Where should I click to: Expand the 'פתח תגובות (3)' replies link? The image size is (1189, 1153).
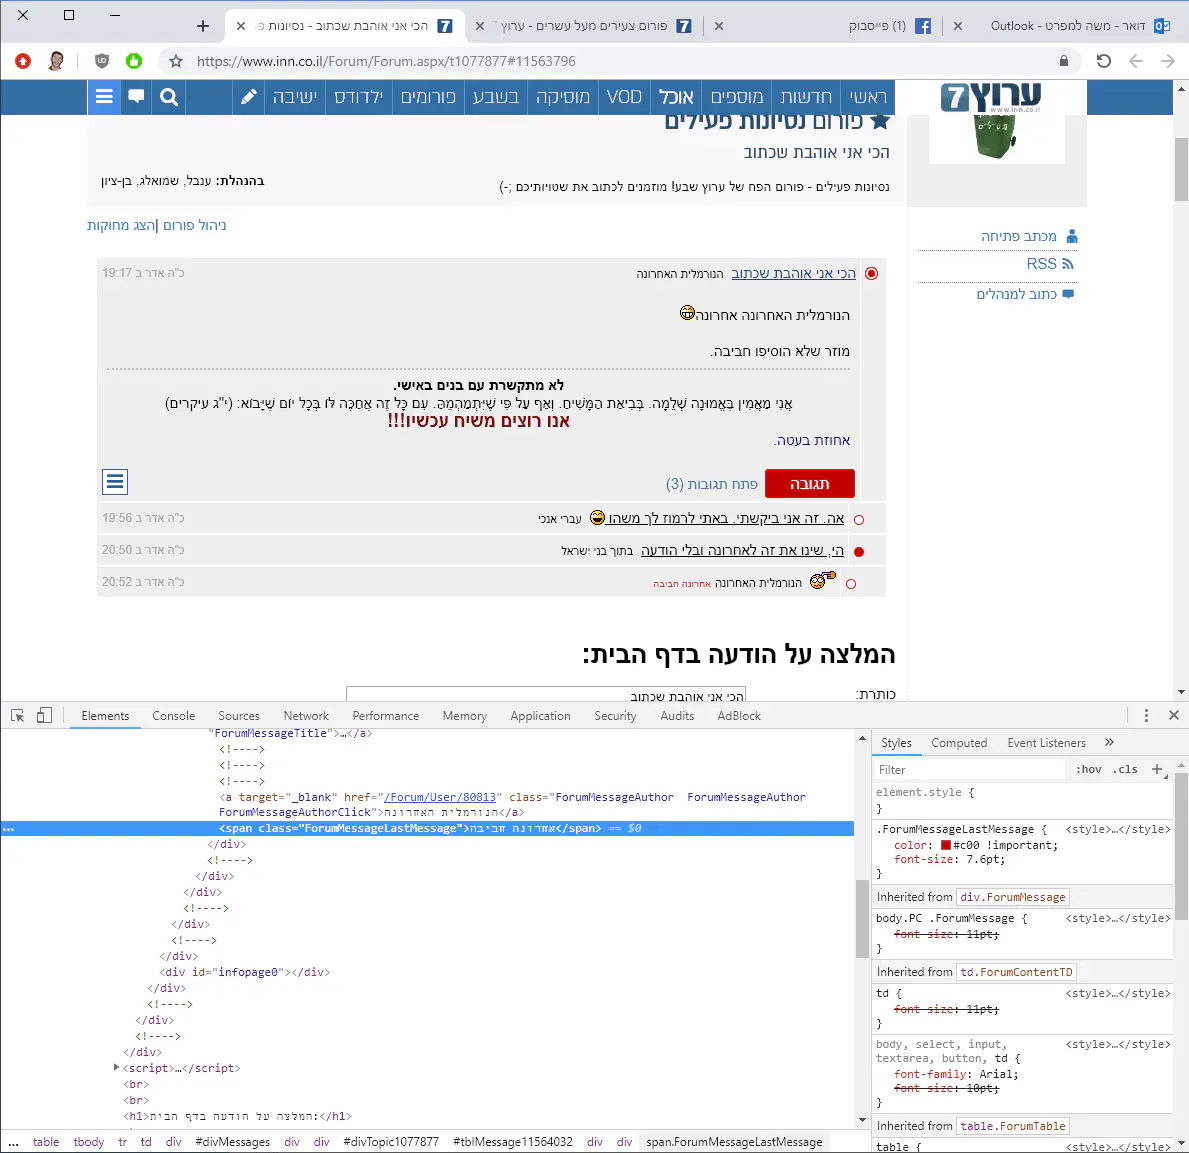click(x=711, y=484)
